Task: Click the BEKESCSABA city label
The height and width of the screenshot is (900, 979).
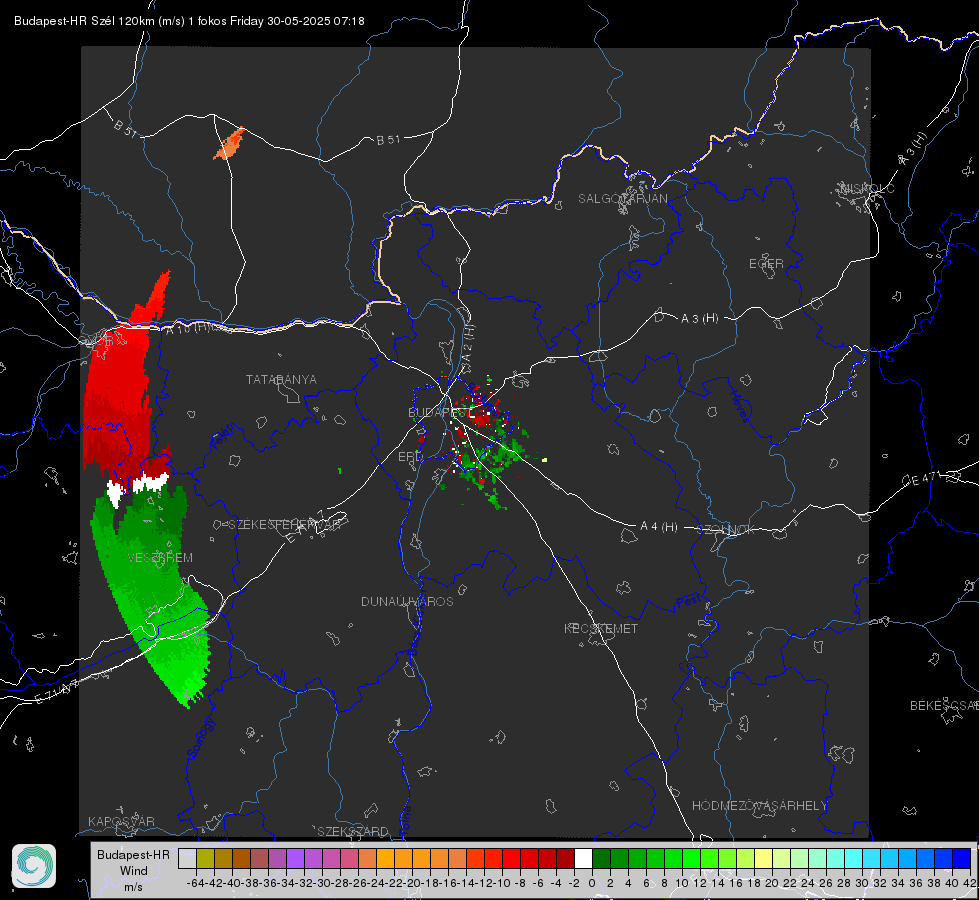Action: [944, 706]
